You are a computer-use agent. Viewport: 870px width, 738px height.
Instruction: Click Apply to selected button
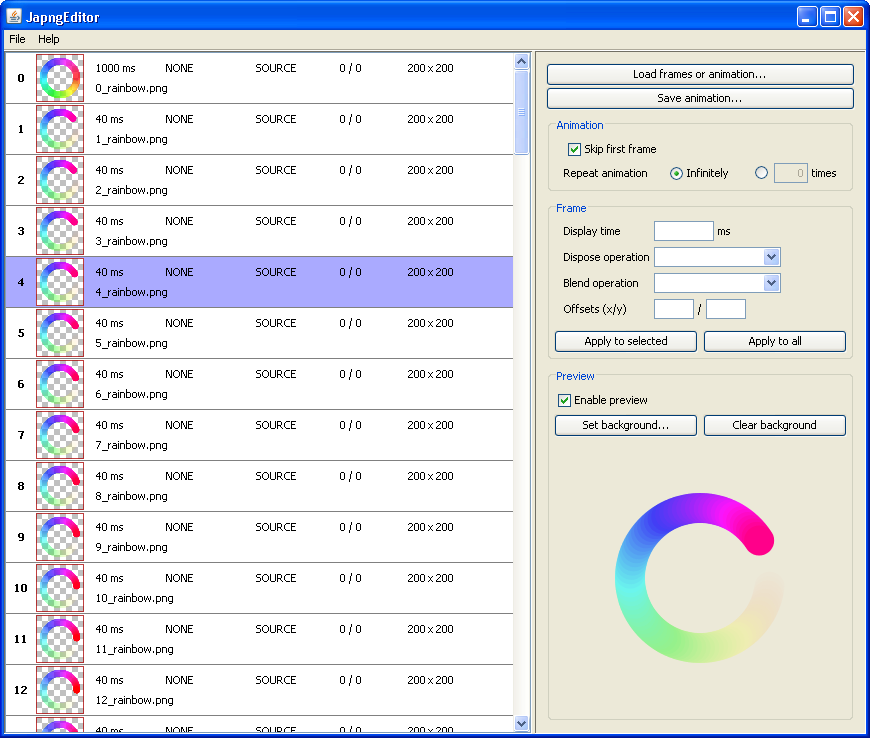626,341
